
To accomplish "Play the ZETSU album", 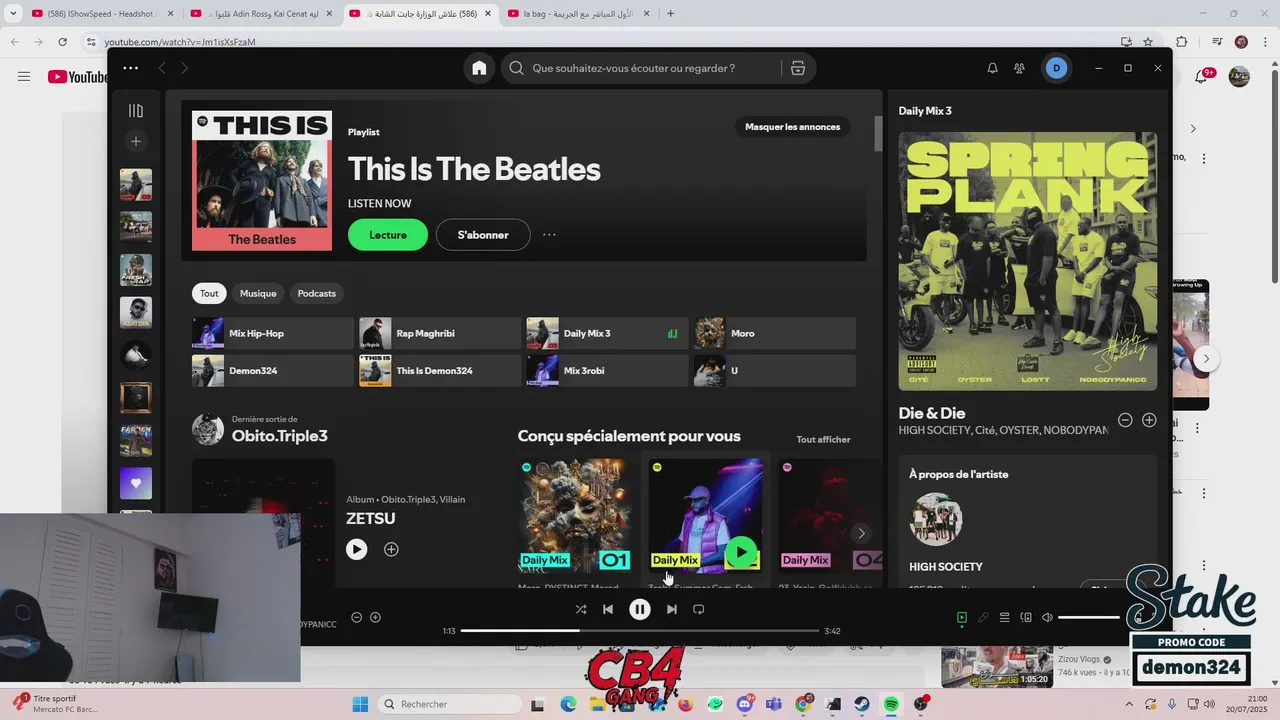I will [x=357, y=549].
